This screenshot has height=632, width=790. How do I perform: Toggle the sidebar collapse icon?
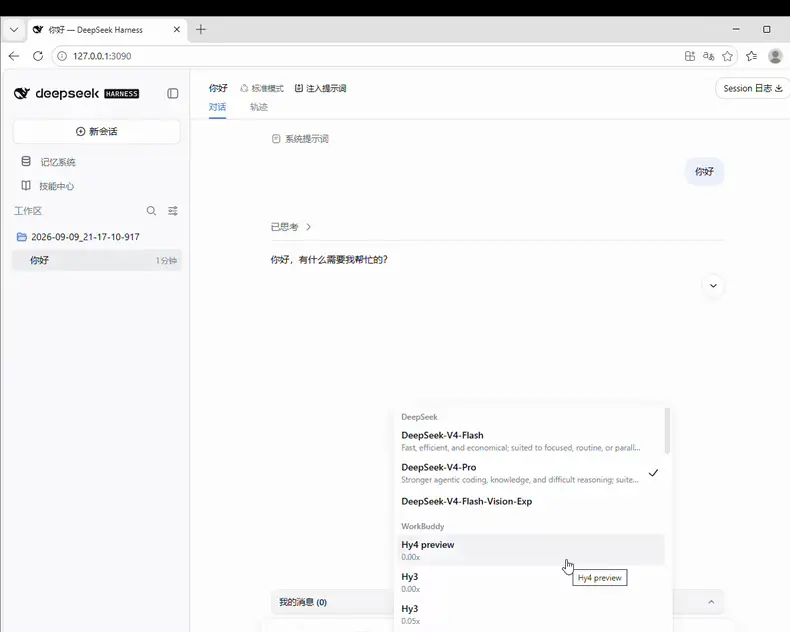tap(172, 93)
